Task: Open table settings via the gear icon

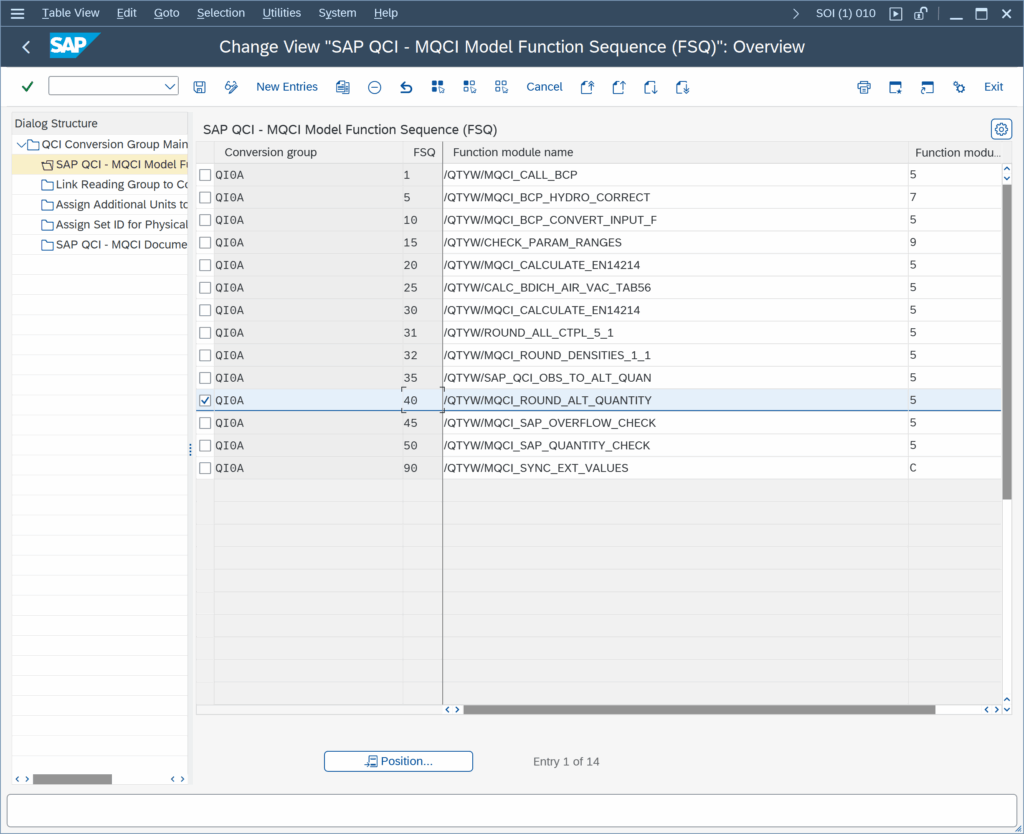Action: (x=1000, y=129)
